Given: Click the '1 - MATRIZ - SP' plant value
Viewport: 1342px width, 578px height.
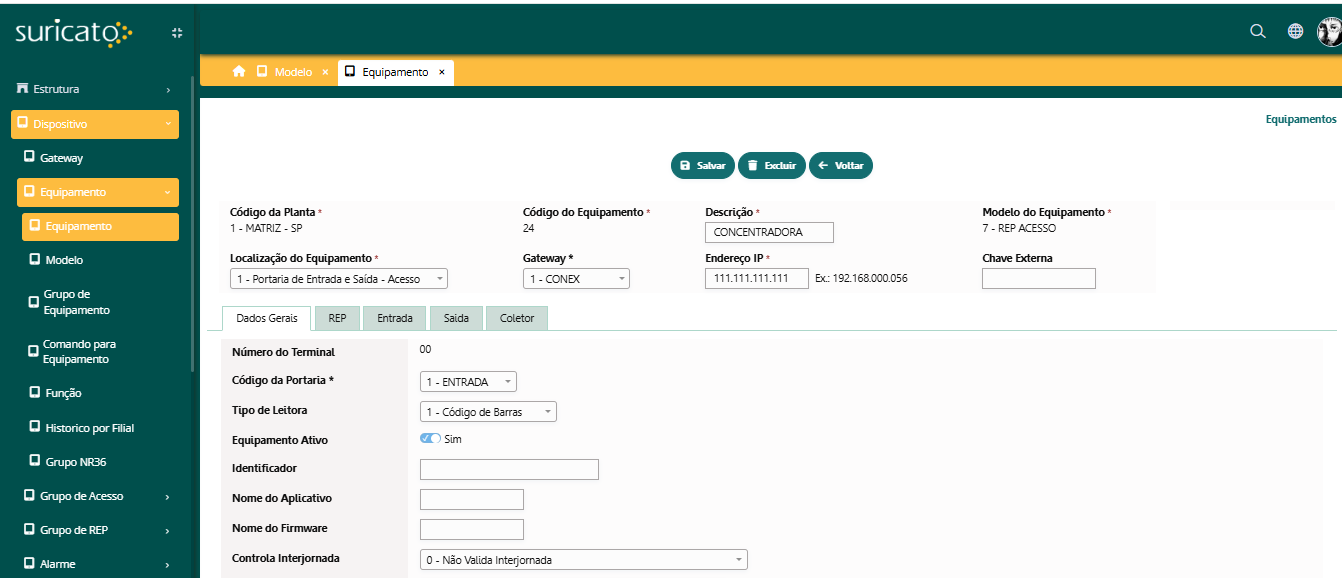Looking at the screenshot, I should click(x=266, y=228).
